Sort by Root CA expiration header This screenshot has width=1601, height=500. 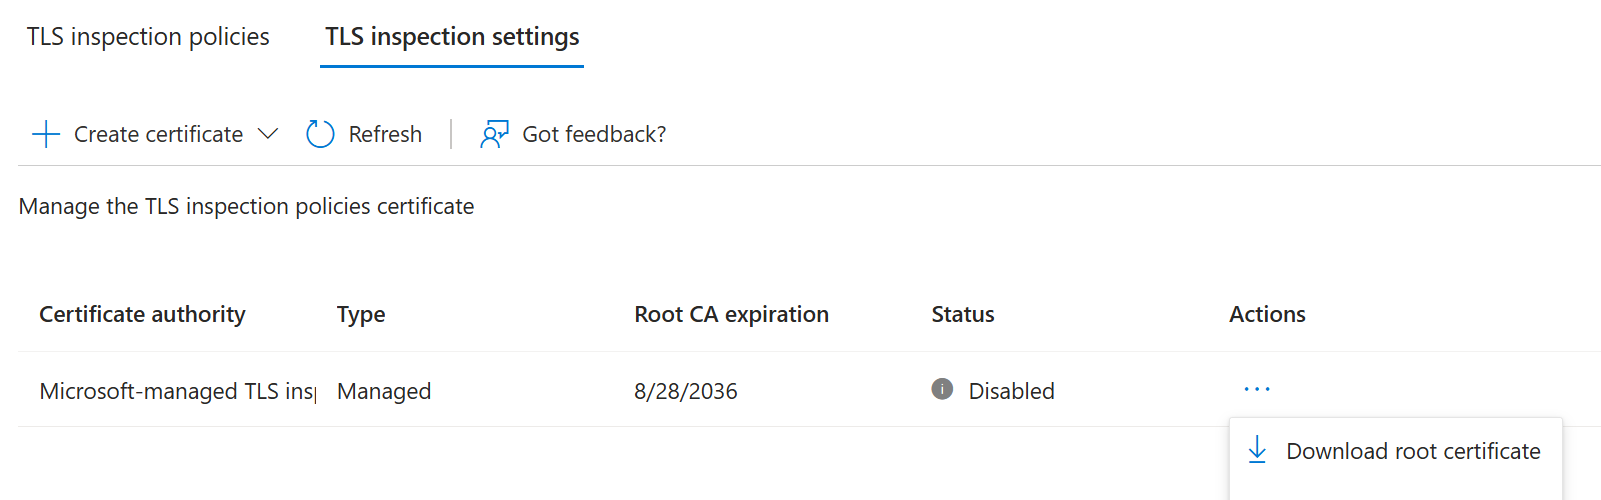point(731,314)
